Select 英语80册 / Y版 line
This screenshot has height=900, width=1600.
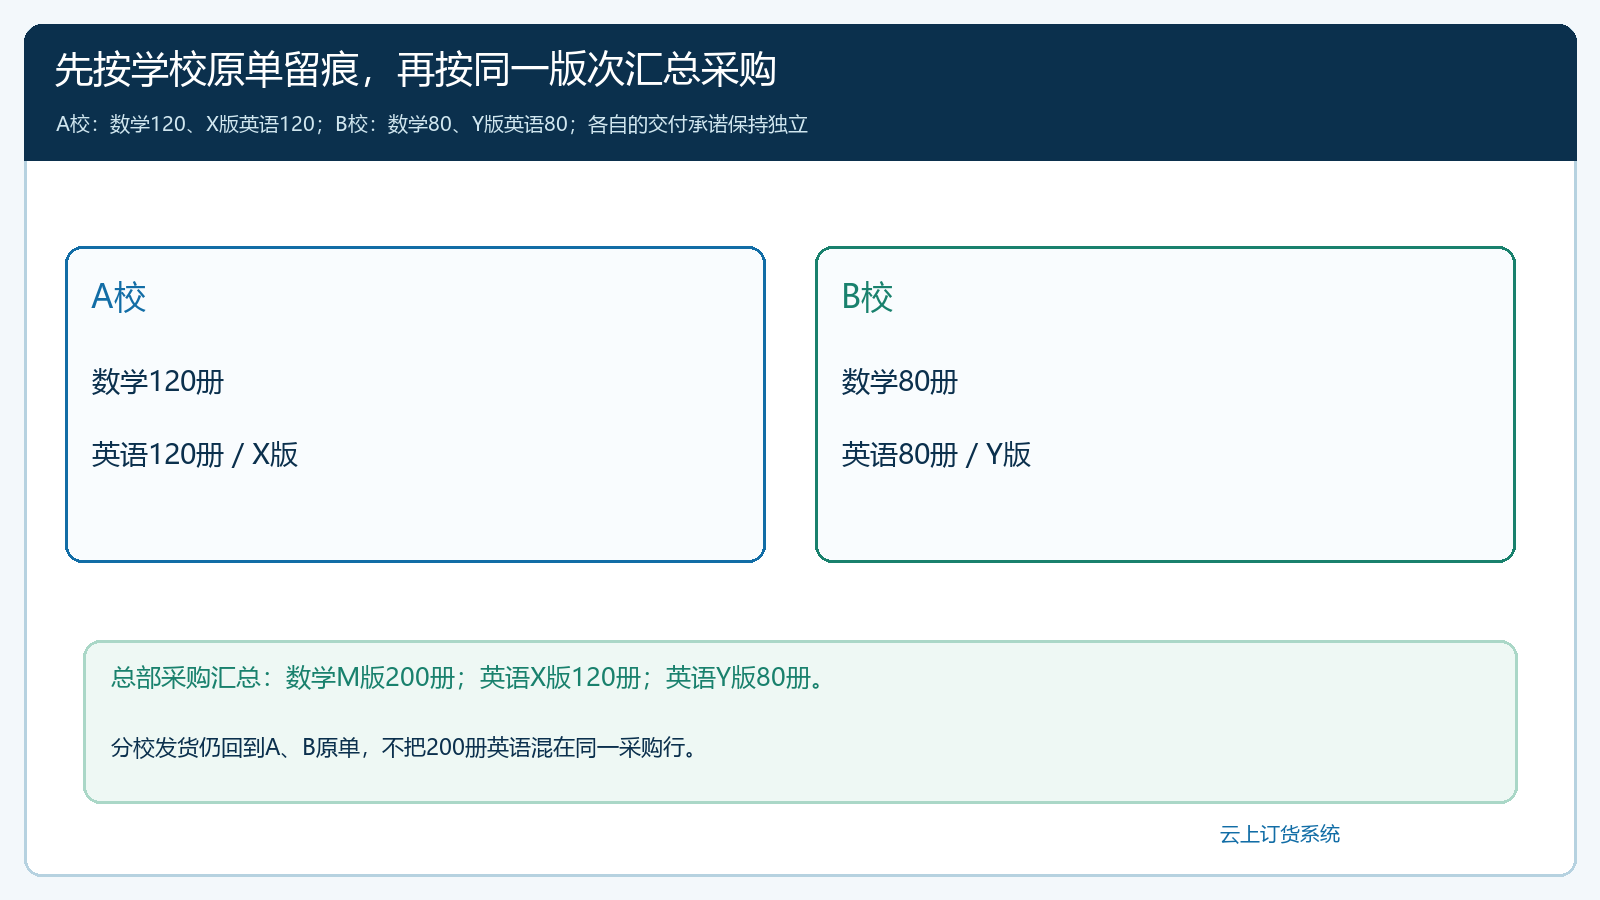point(936,454)
